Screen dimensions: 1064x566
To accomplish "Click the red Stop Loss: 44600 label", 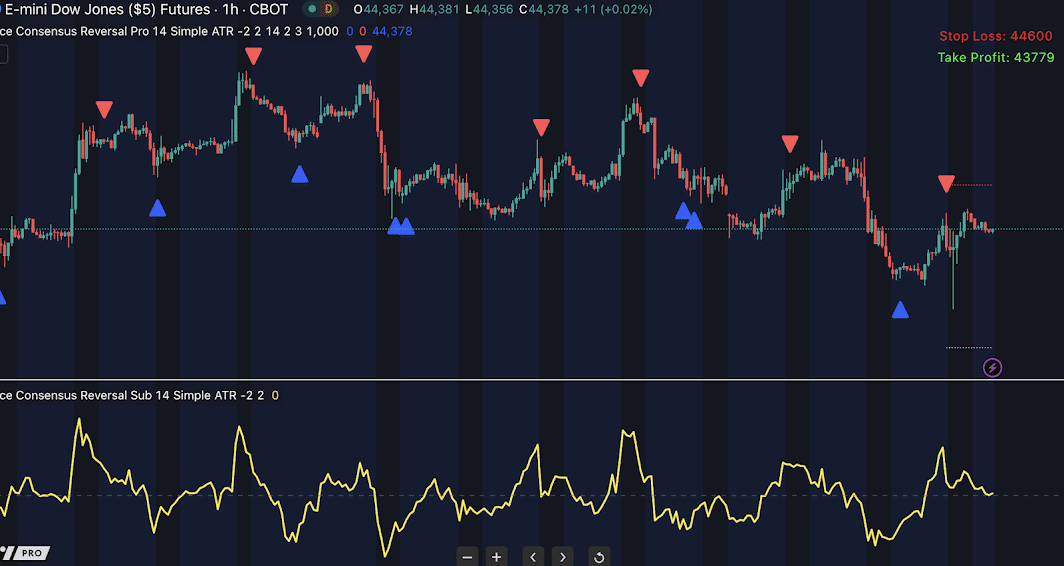I will point(995,36).
